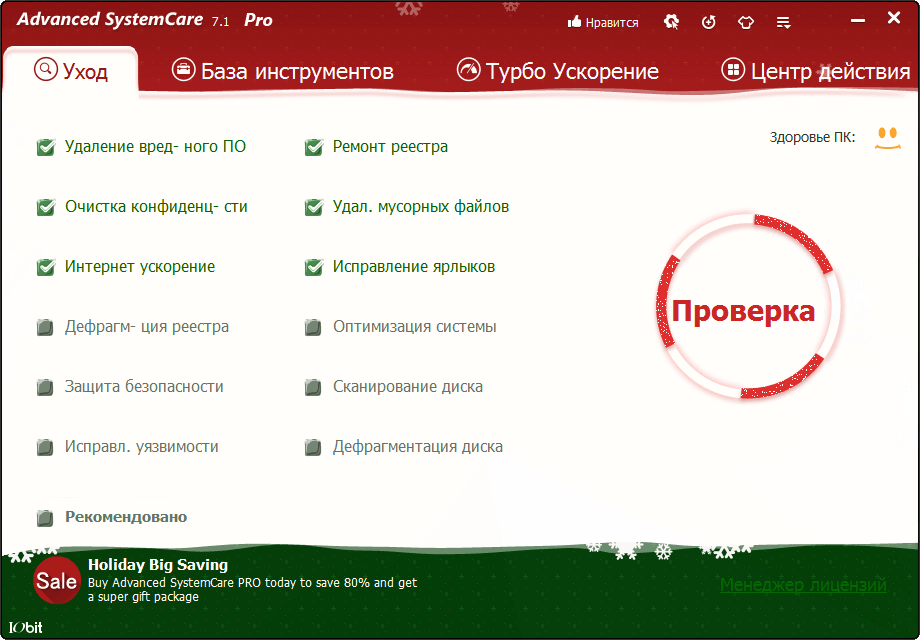Enable Дефрагм- ция реестра checkbox
The image size is (920, 640).
click(x=45, y=327)
